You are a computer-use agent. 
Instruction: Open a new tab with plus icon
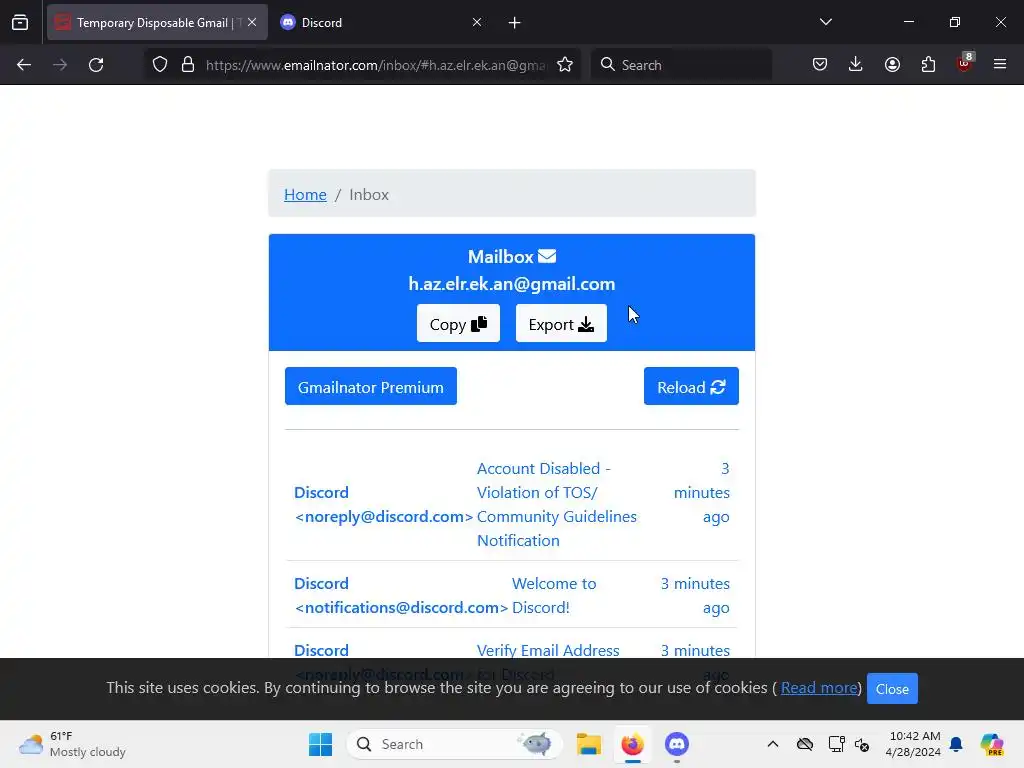515,23
